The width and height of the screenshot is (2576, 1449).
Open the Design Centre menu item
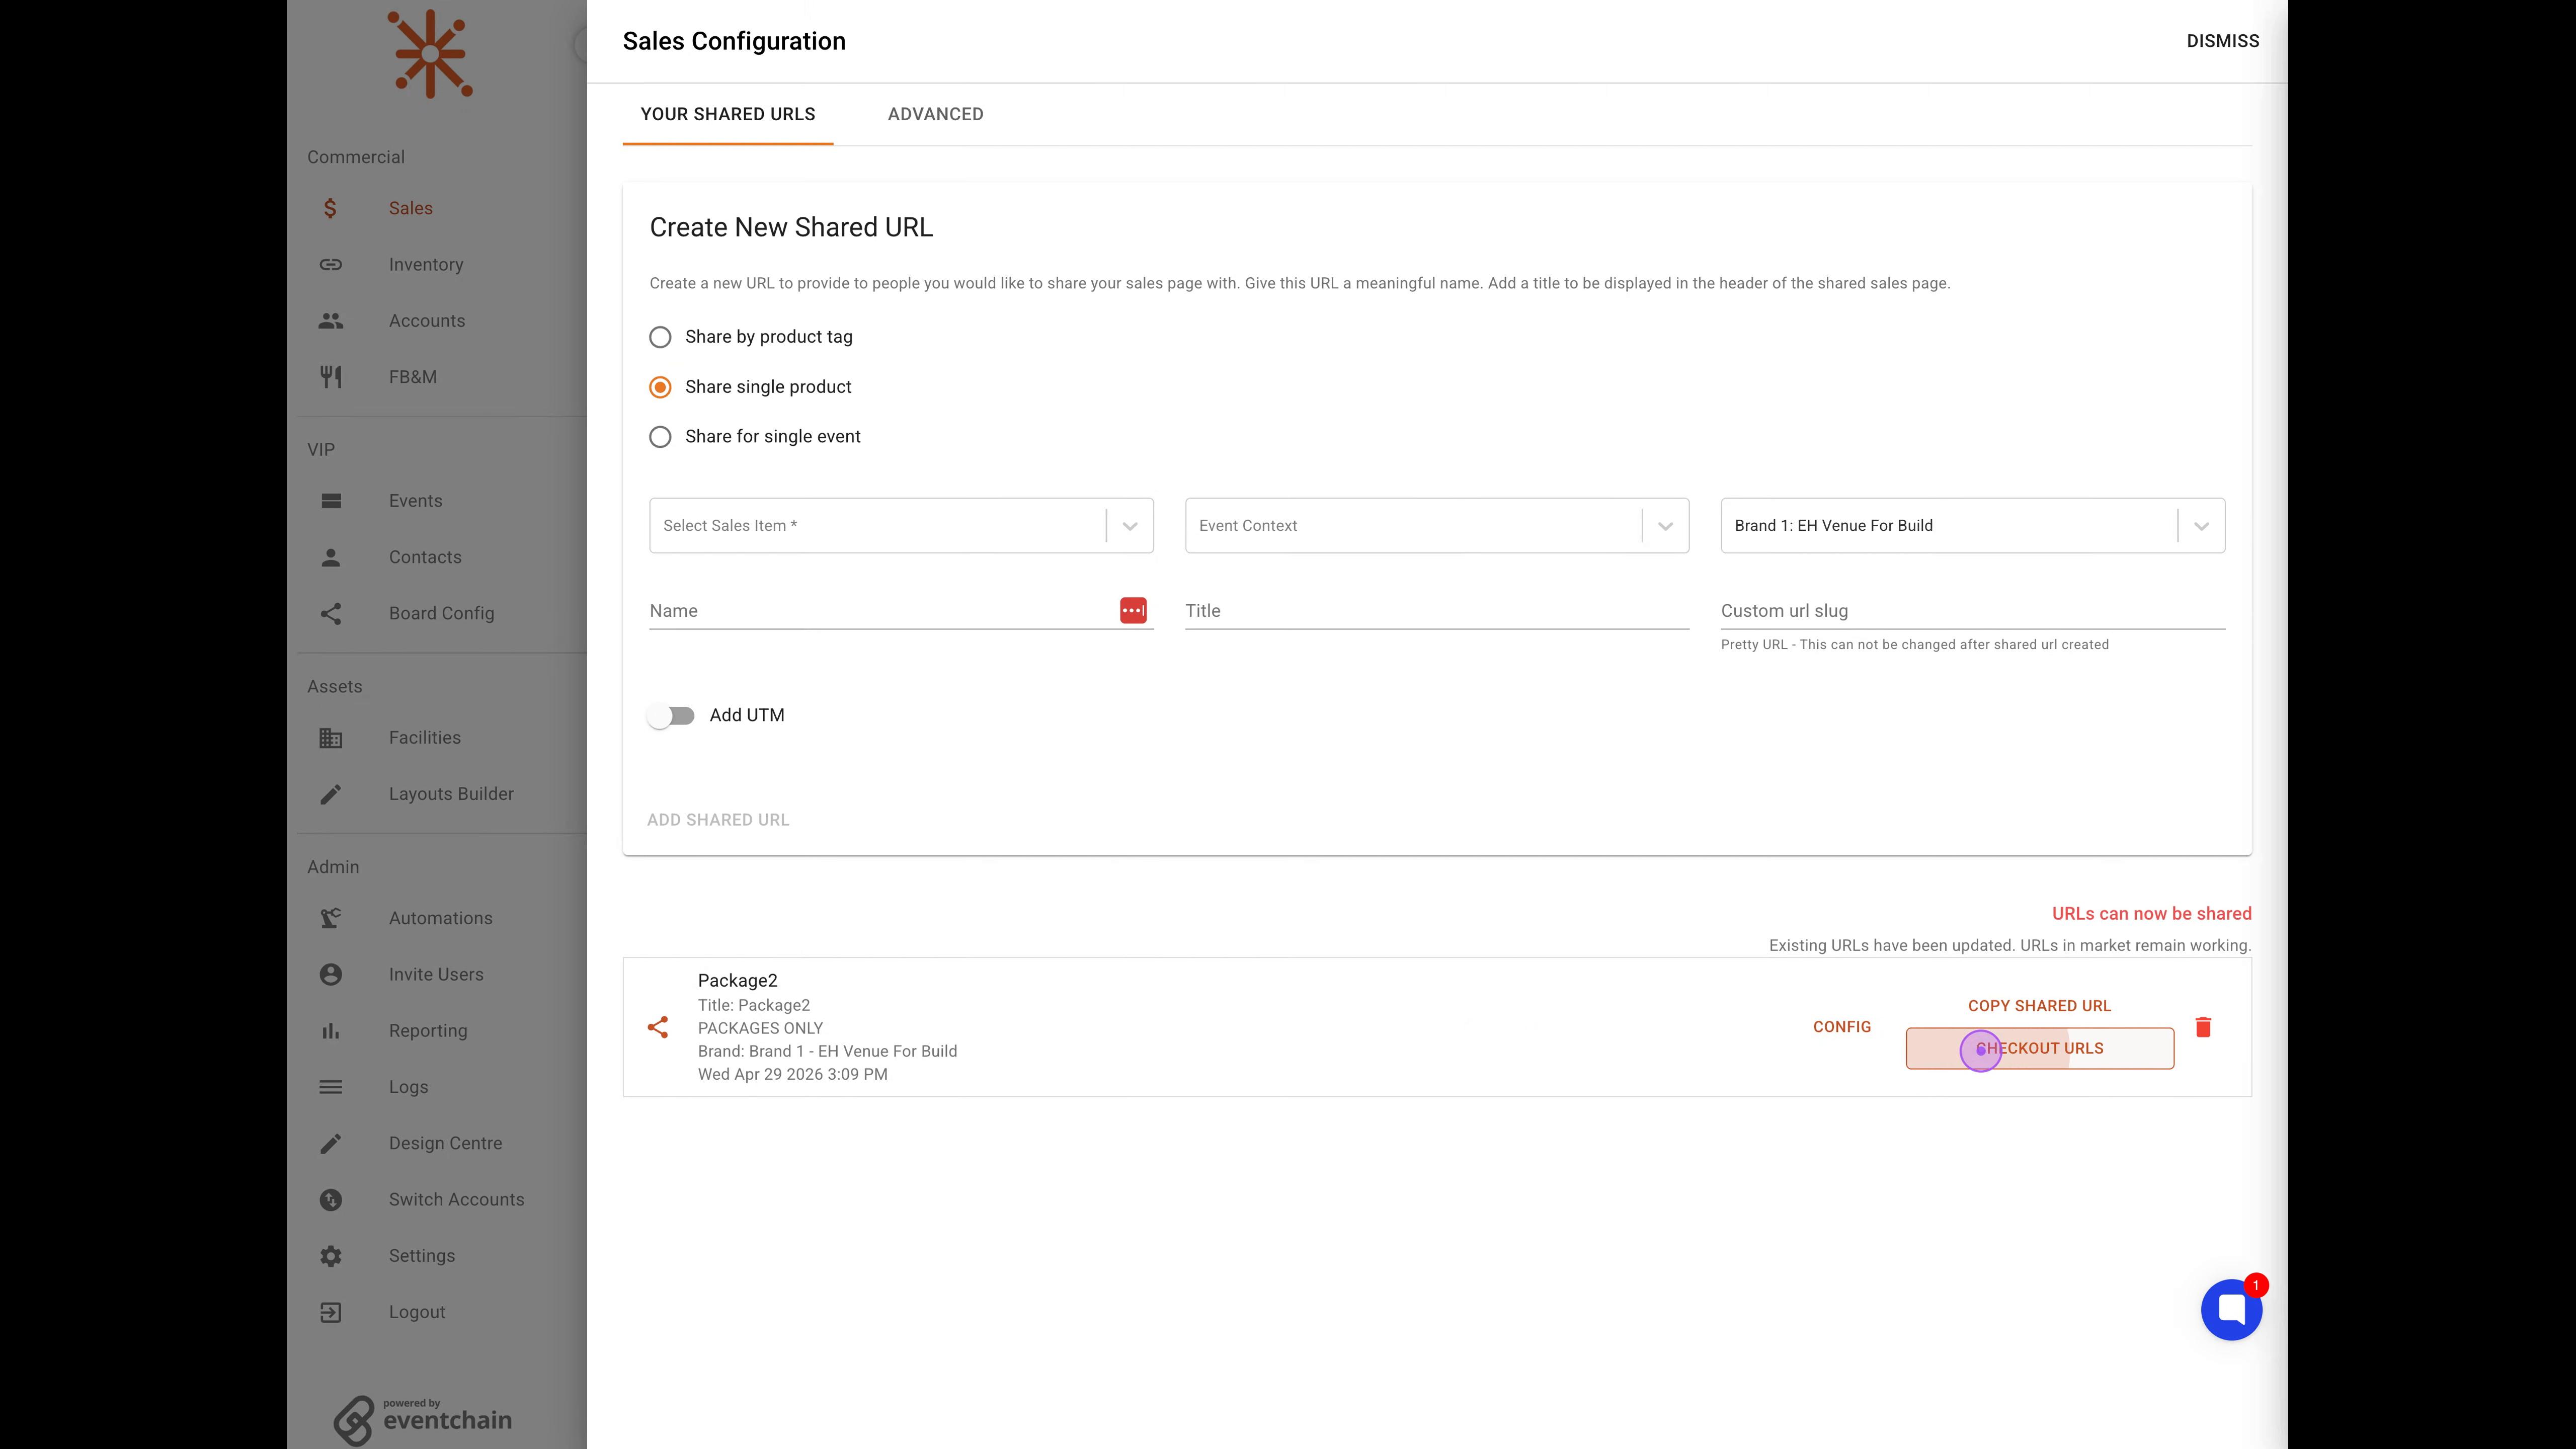(445, 1143)
